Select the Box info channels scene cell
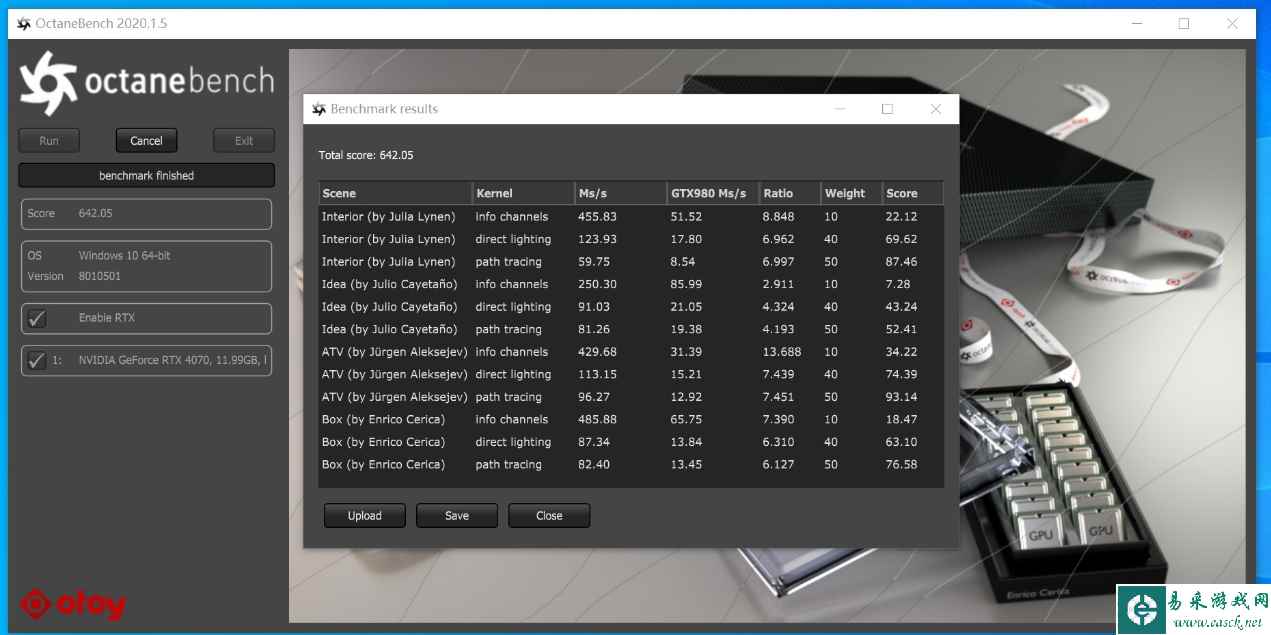The height and width of the screenshot is (635, 1271). pos(383,419)
